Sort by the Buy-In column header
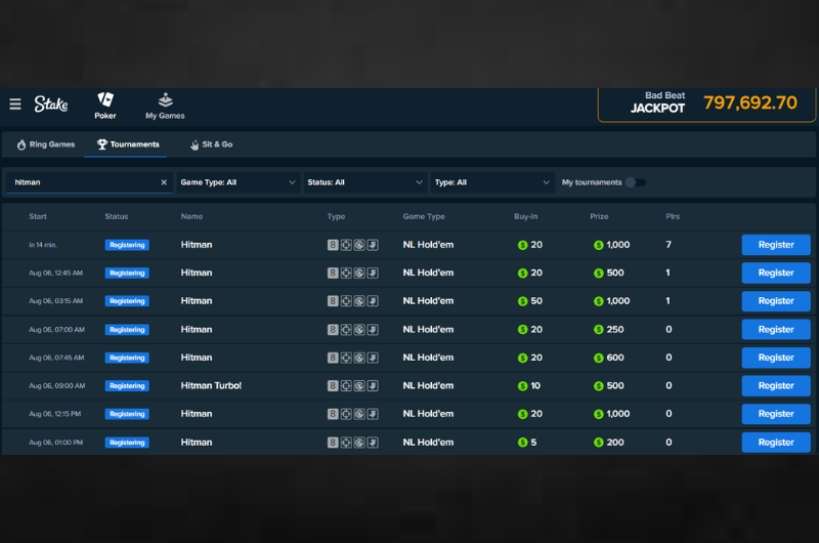Image resolution: width=819 pixels, height=543 pixels. [x=525, y=216]
